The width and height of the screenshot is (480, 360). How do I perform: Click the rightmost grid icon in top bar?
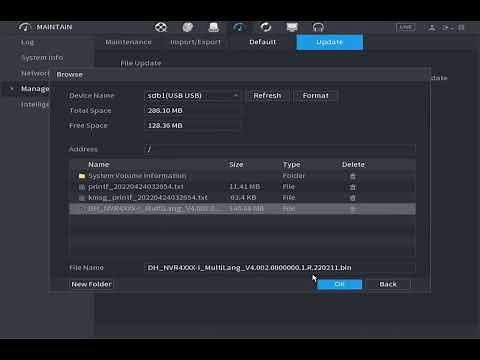tap(461, 28)
